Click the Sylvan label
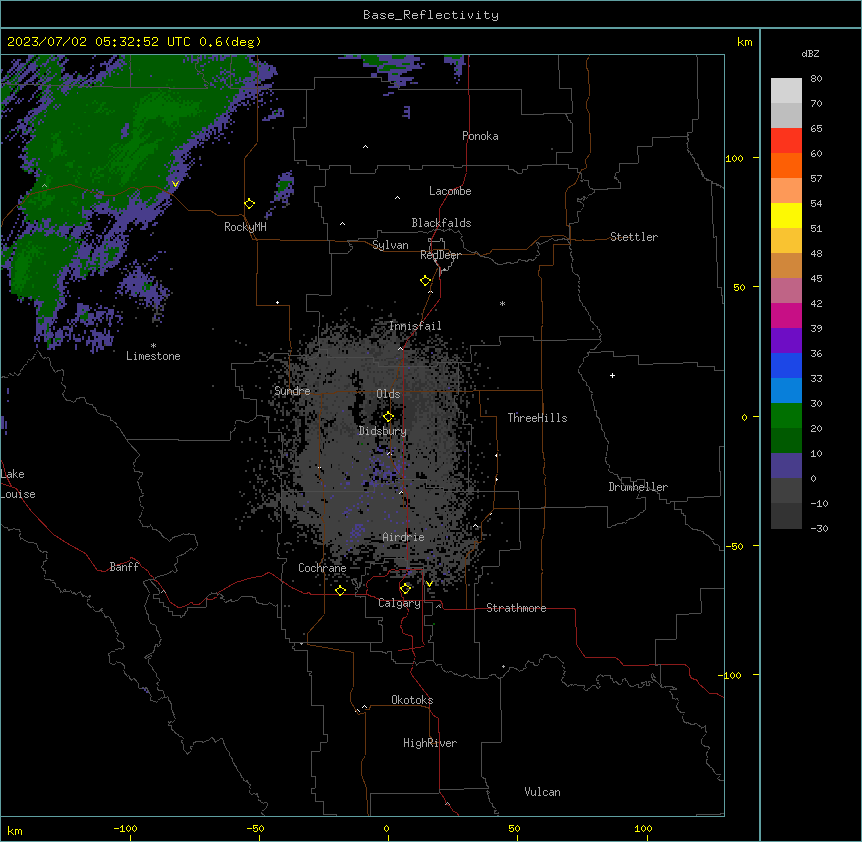Viewport: 862px width, 842px height. [390, 245]
